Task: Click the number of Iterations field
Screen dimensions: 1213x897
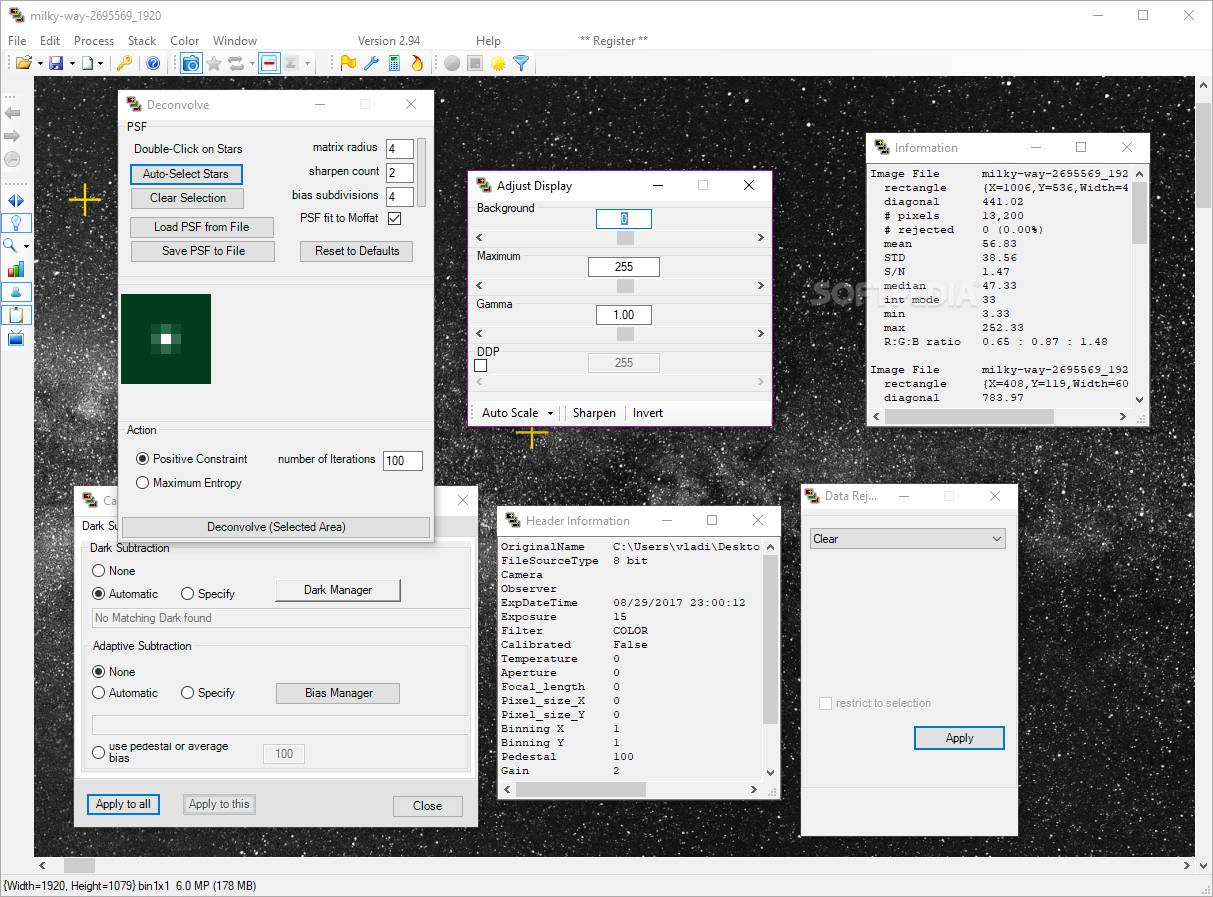Action: (x=402, y=461)
